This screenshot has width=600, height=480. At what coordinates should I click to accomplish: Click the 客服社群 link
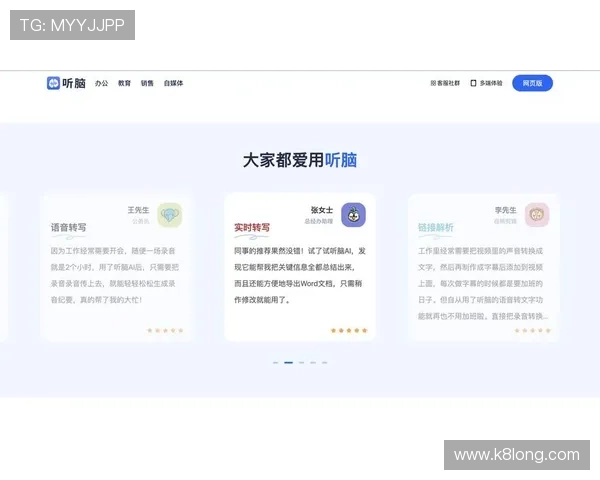click(x=445, y=83)
